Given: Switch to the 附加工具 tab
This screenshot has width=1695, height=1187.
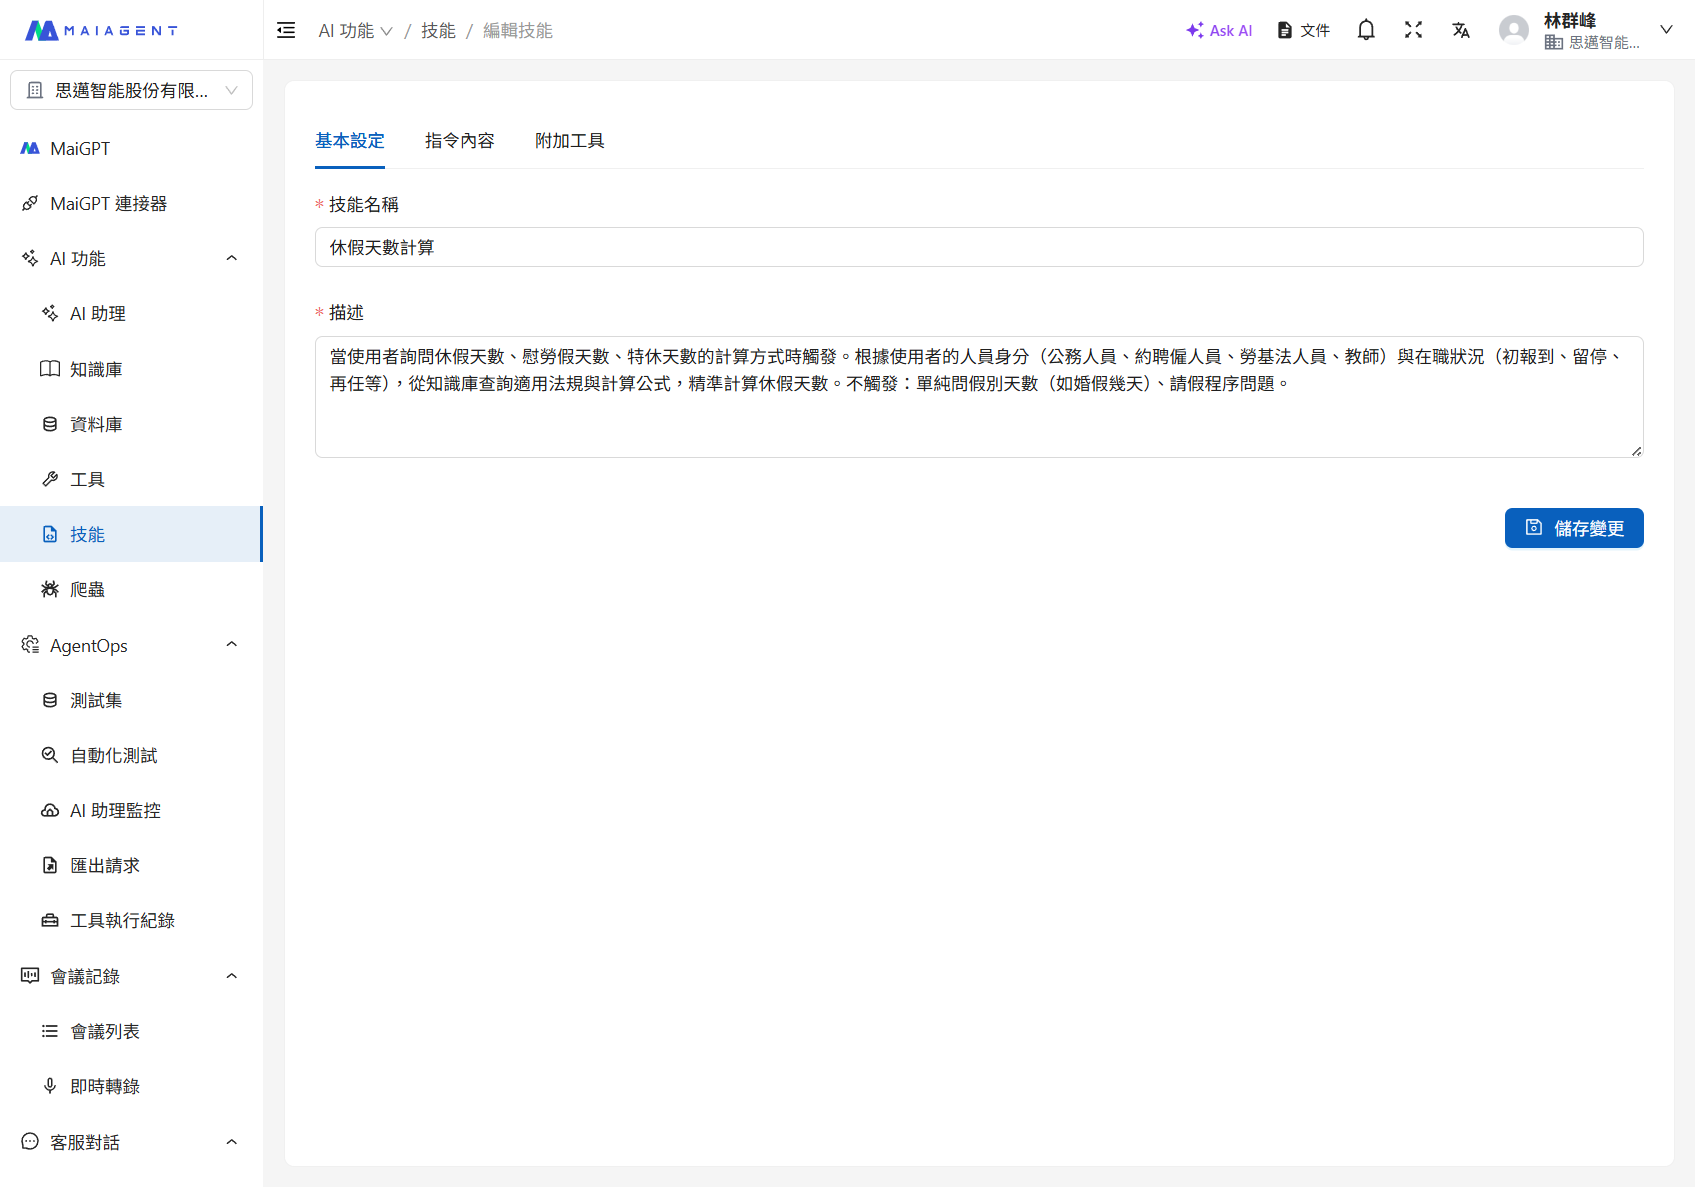Looking at the screenshot, I should 569,141.
